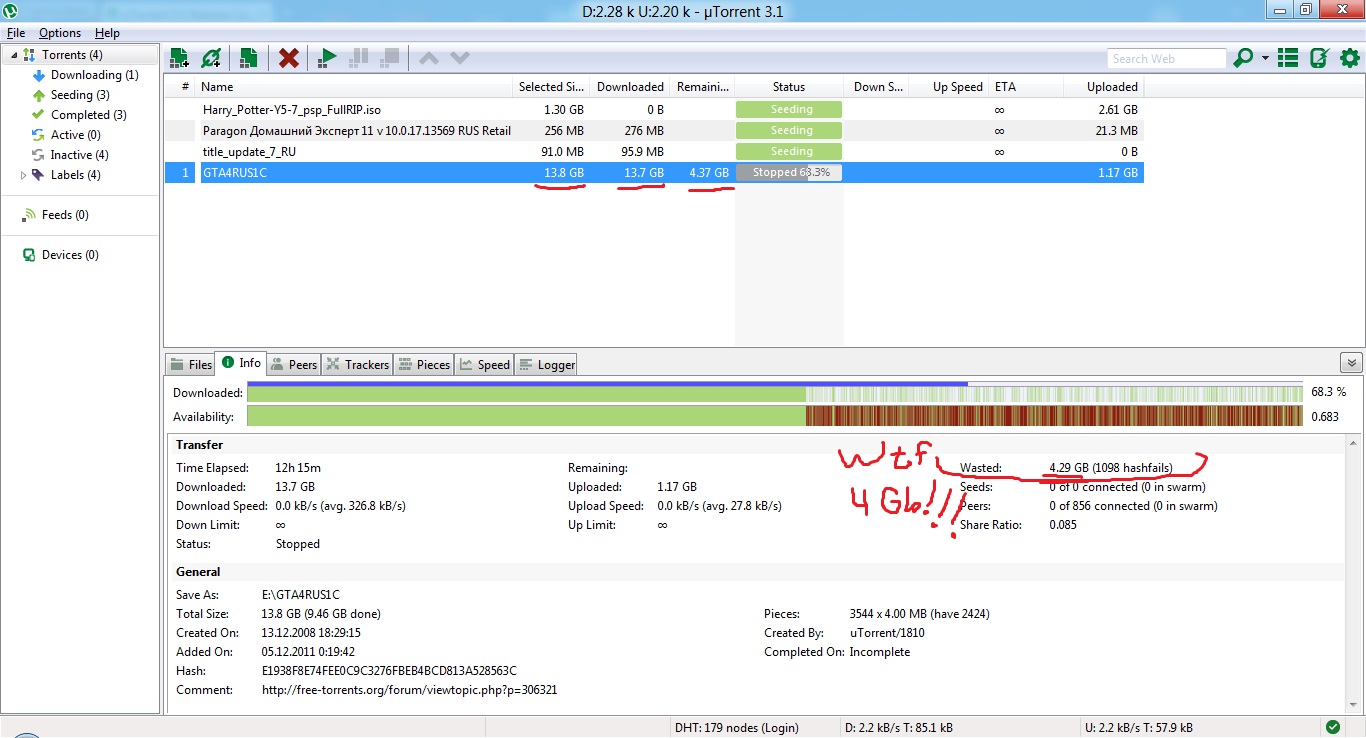
Task: Select Inactive (4) in the sidebar
Action: [x=80, y=155]
